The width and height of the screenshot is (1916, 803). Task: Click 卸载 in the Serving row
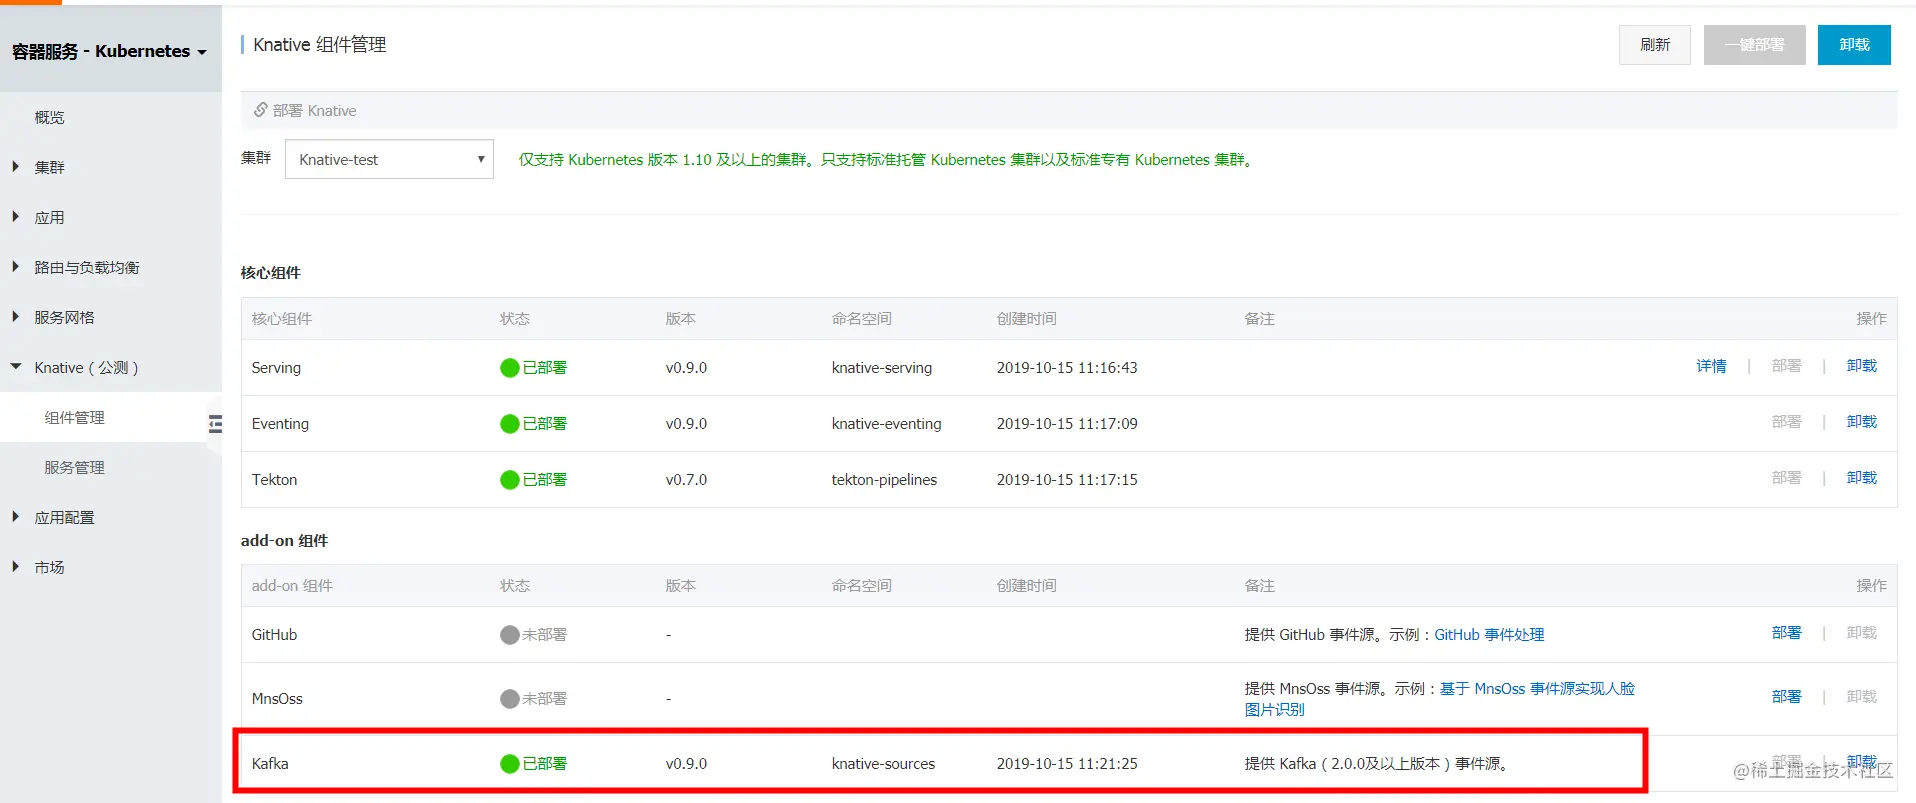tap(1861, 366)
